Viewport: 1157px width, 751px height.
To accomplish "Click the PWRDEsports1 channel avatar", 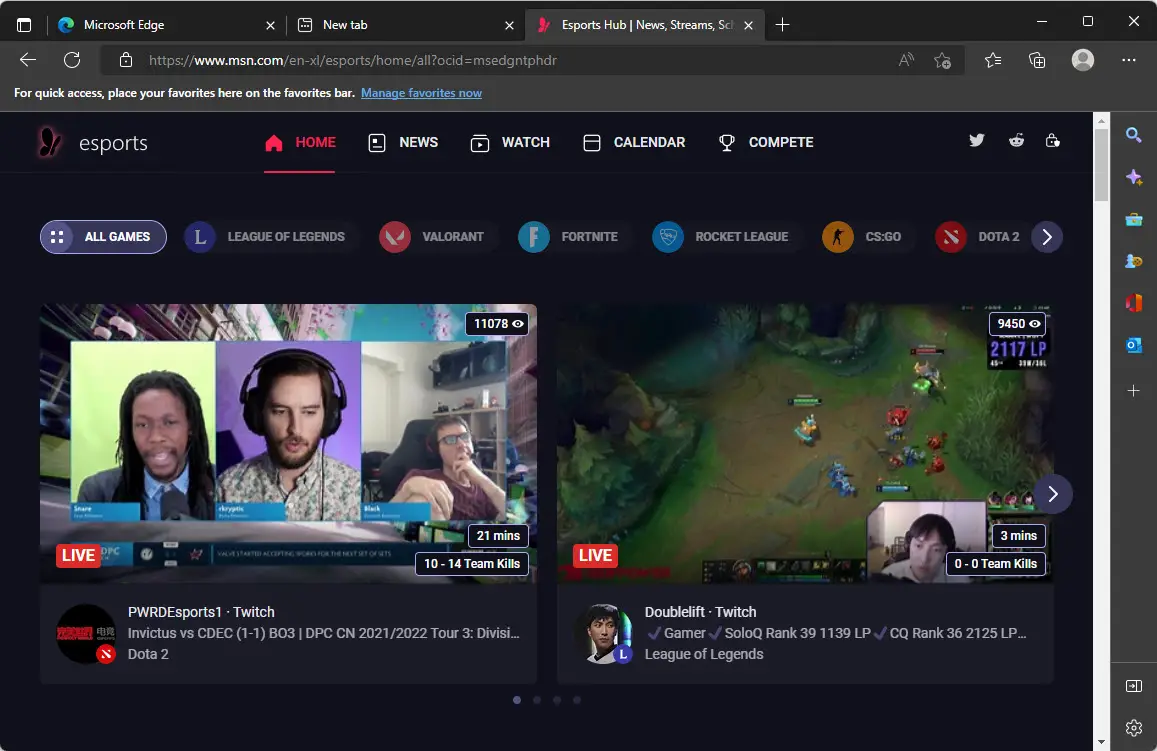I will click(86, 633).
